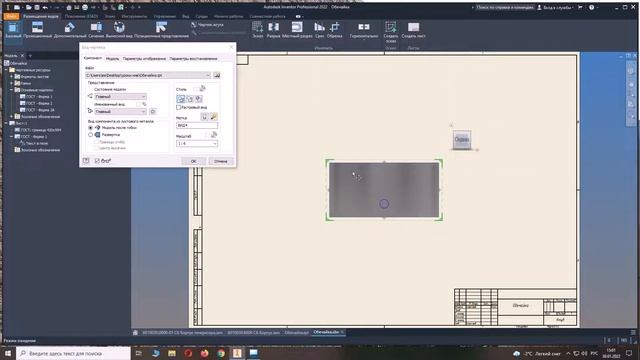Screen dimensions: 640x360
Task: Click the Создать эскиз ribbon icon
Action: coord(391,31)
